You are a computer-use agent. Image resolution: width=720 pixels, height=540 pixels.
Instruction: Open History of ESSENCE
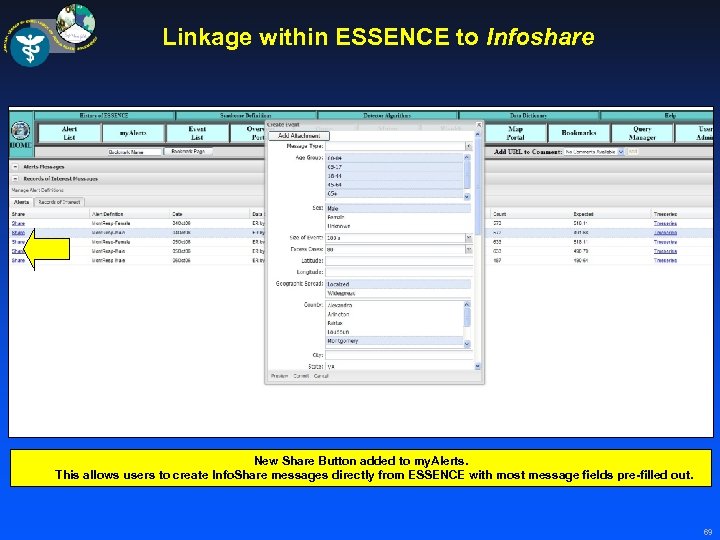coord(104,116)
